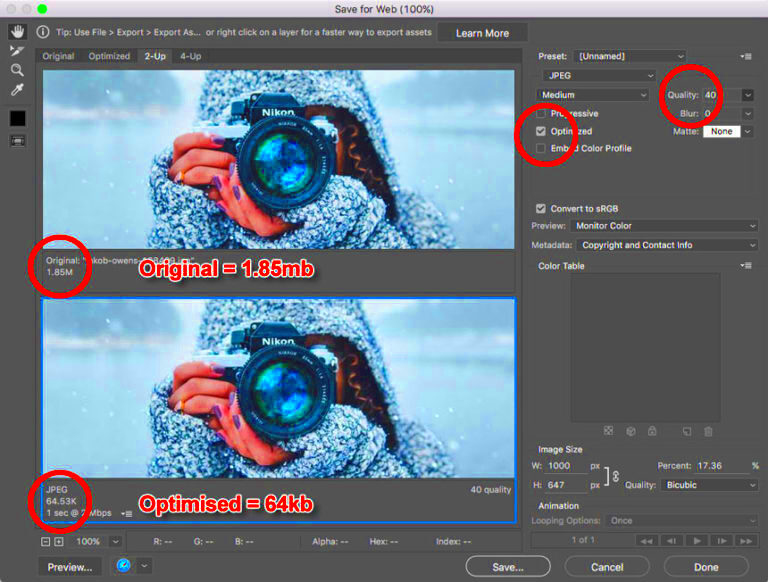
Task: Open the Quality value slider arrow
Action: point(747,95)
